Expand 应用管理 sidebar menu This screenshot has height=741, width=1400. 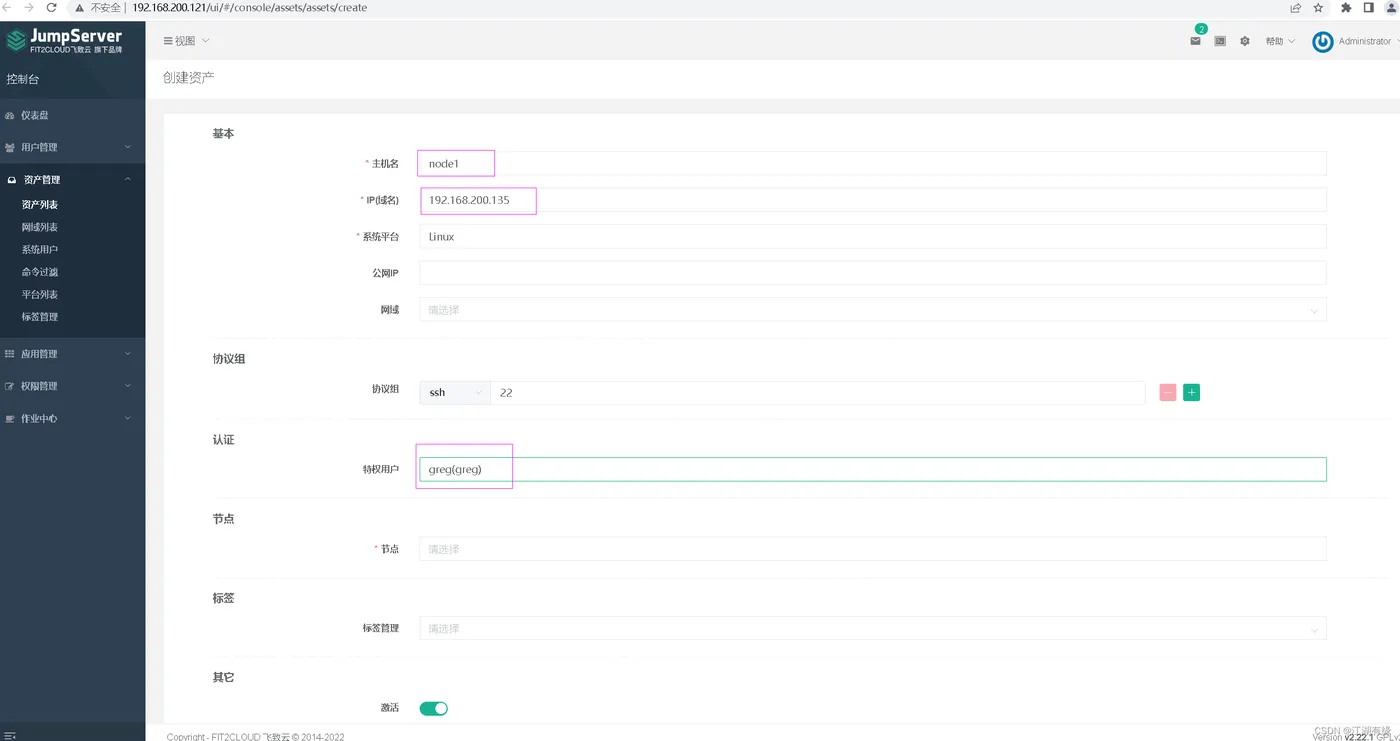(72, 354)
